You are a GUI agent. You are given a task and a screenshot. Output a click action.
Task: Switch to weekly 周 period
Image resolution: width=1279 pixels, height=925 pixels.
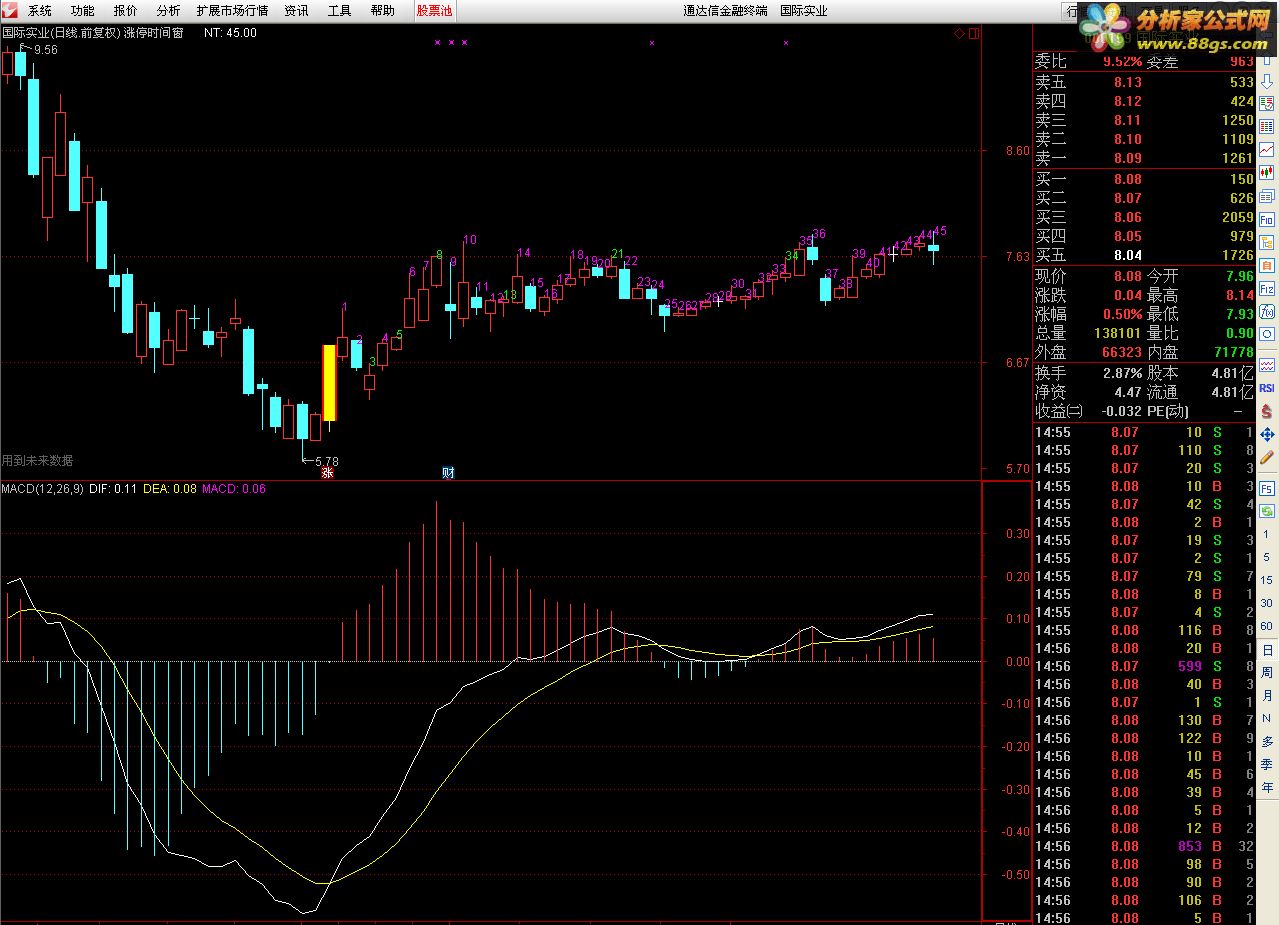pos(1267,672)
